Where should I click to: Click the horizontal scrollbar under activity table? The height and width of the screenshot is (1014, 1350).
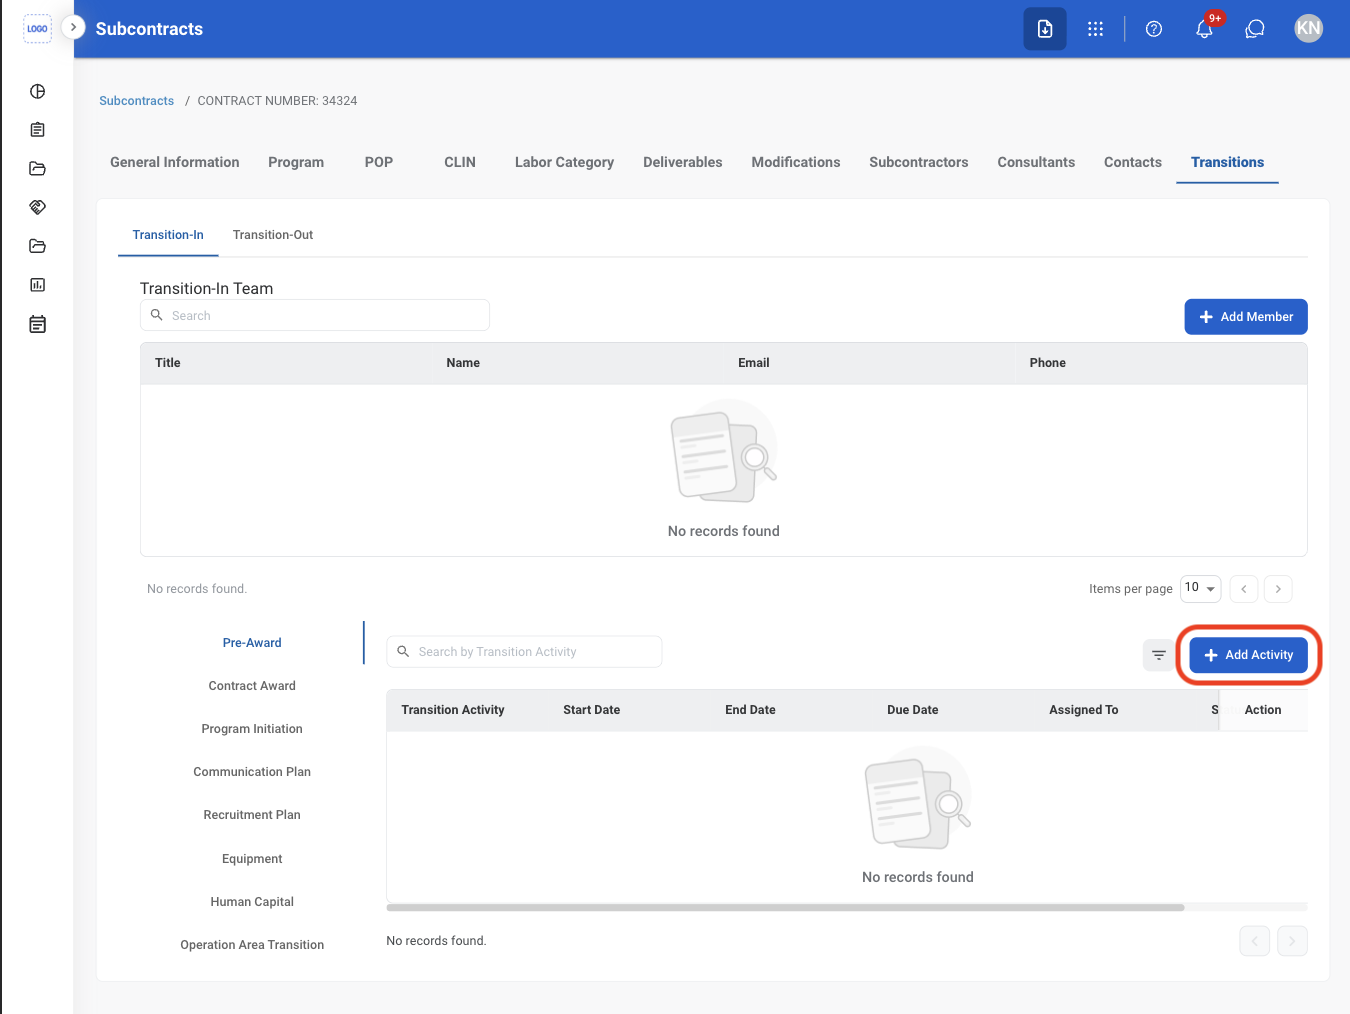point(786,908)
